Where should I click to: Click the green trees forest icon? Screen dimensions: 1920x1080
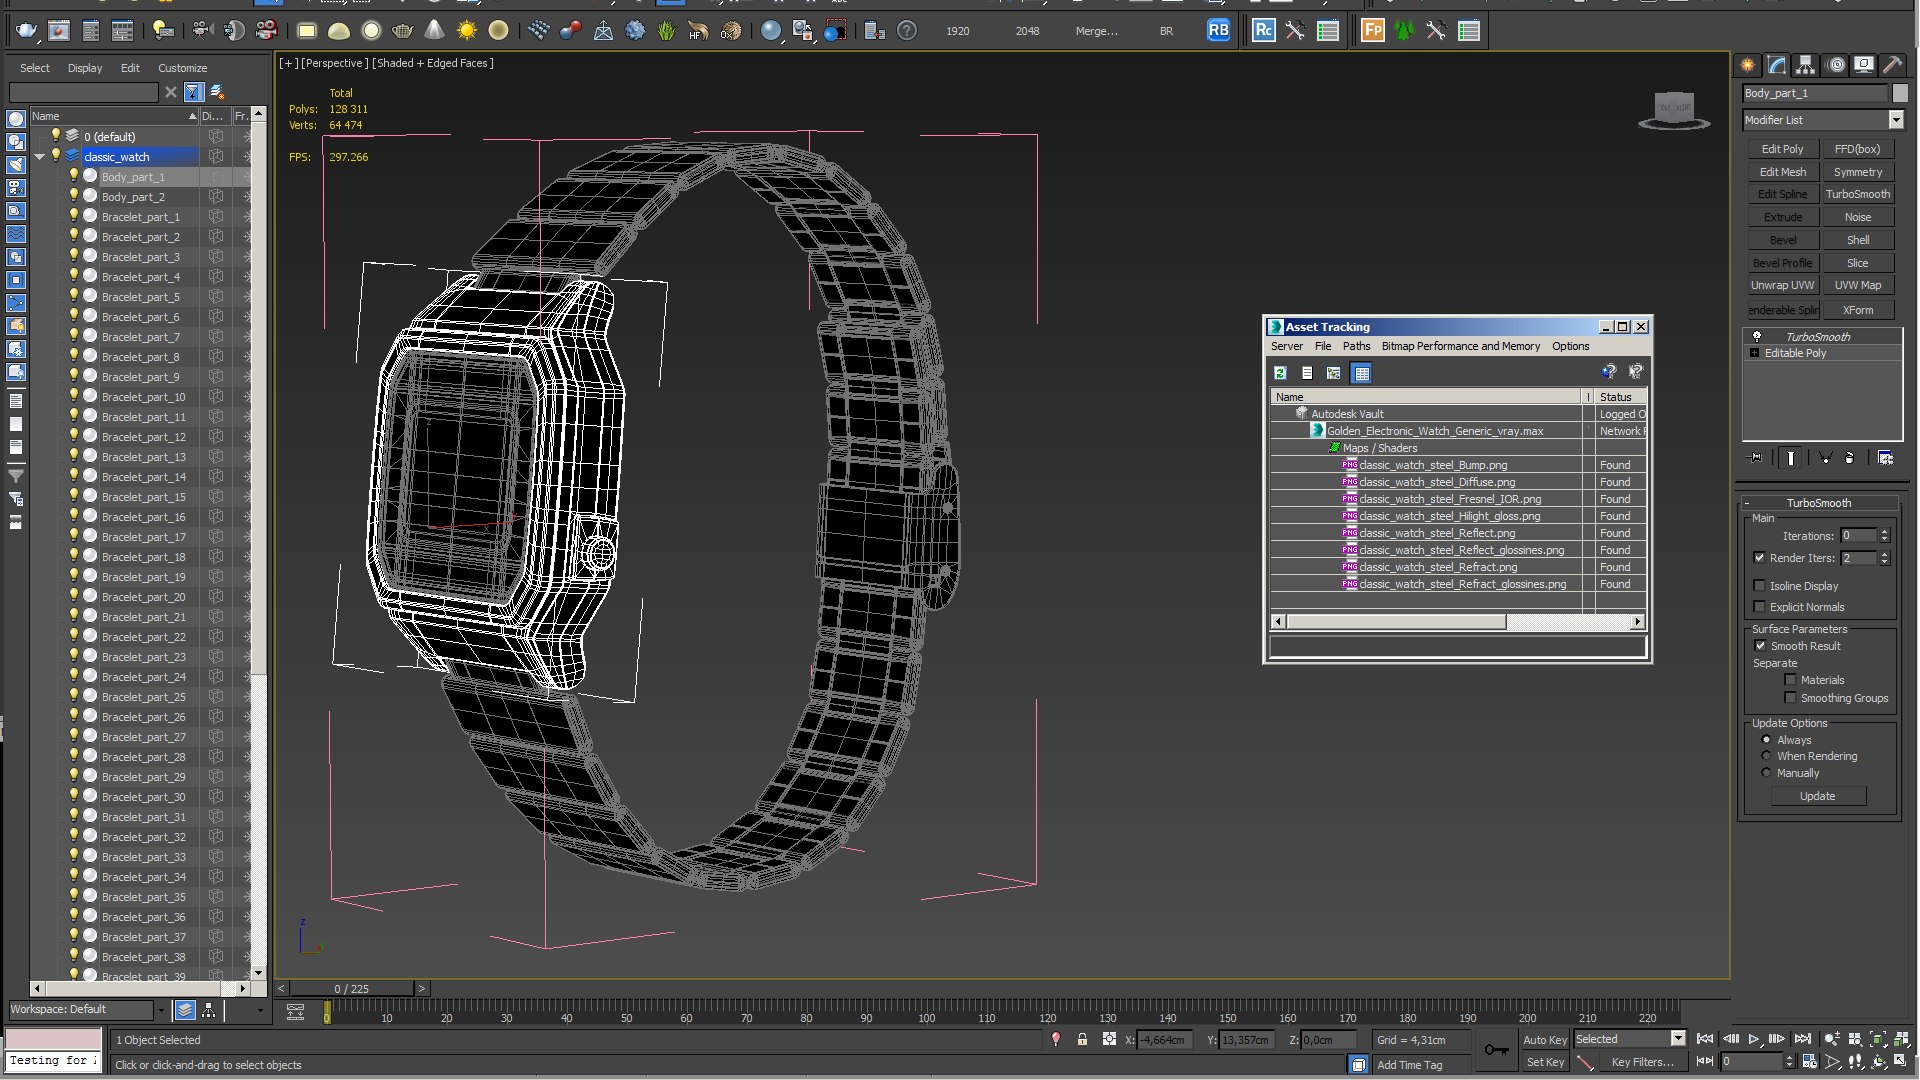coord(1405,31)
